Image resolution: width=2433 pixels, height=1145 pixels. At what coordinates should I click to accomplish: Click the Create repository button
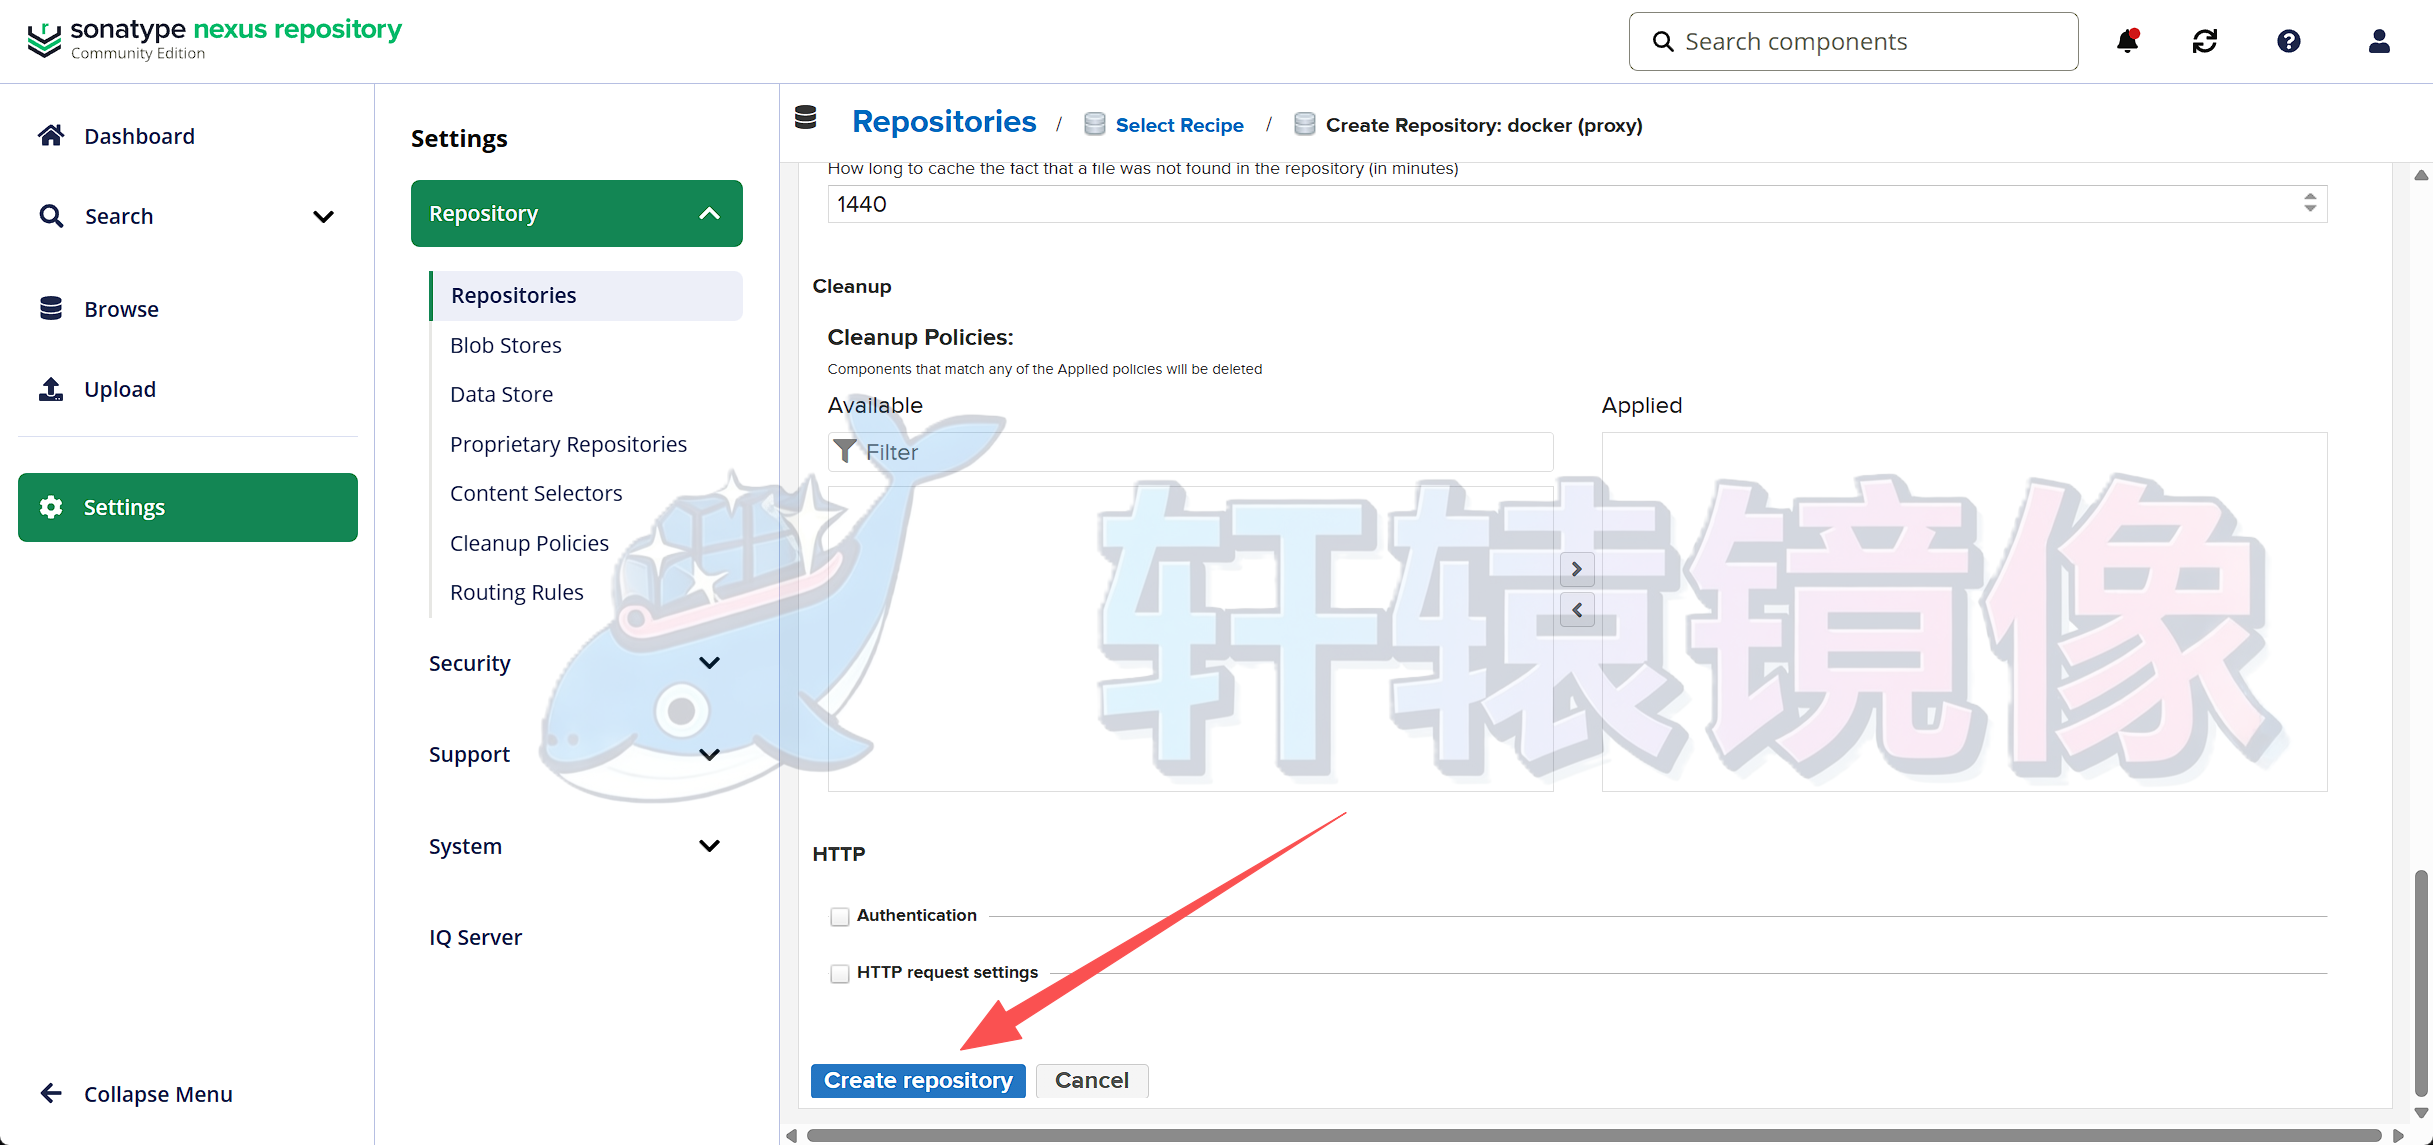tap(917, 1080)
